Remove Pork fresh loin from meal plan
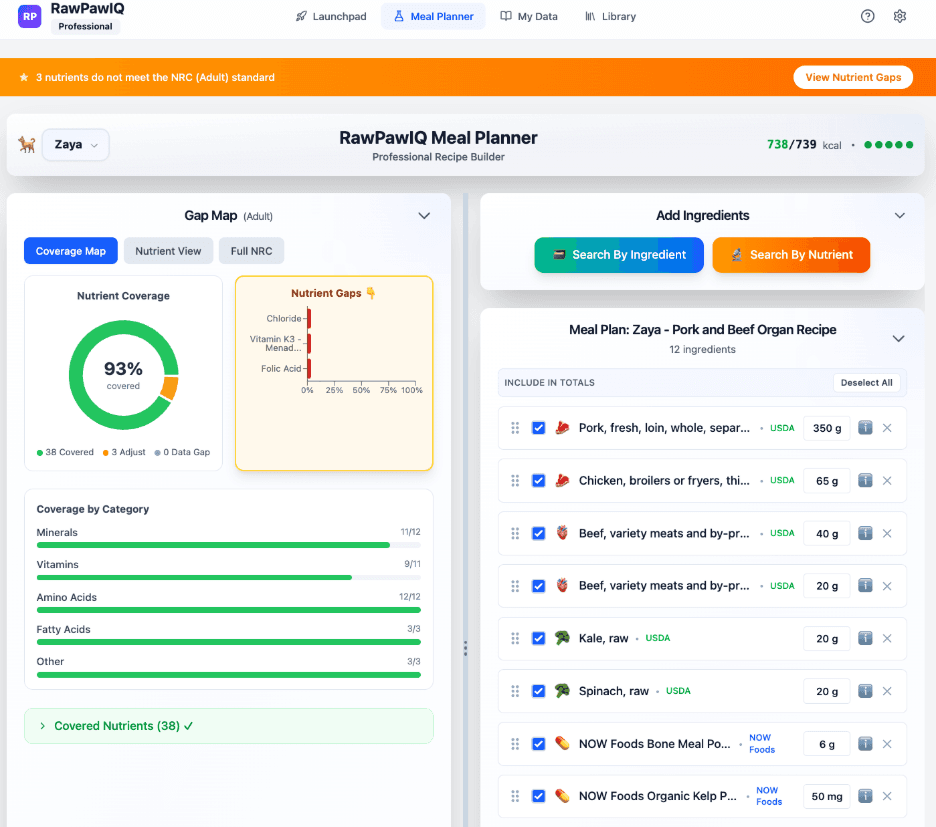 click(x=887, y=428)
